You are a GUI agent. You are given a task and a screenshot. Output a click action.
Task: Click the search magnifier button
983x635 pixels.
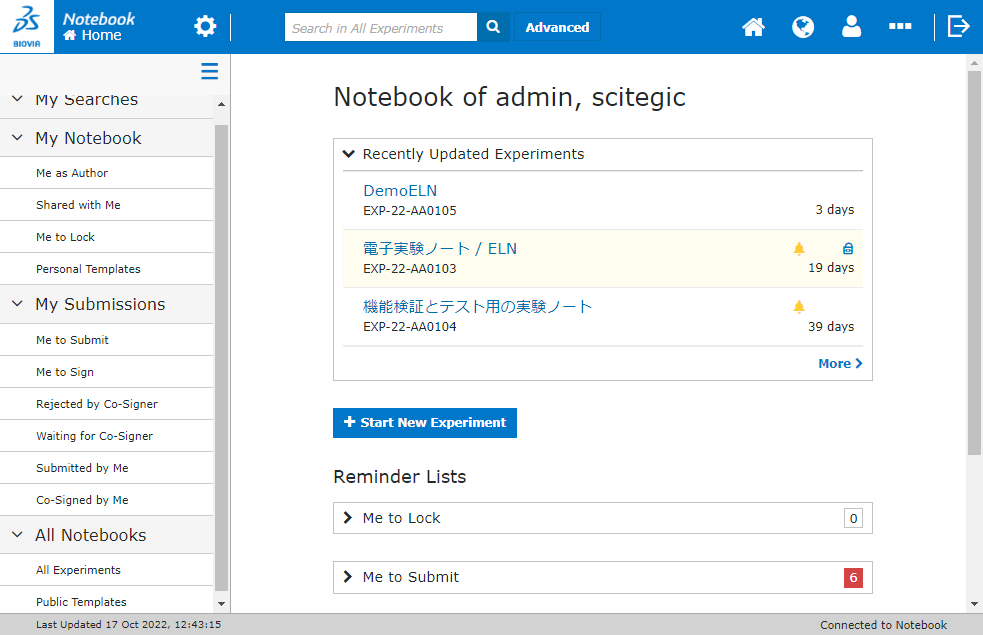click(x=493, y=27)
